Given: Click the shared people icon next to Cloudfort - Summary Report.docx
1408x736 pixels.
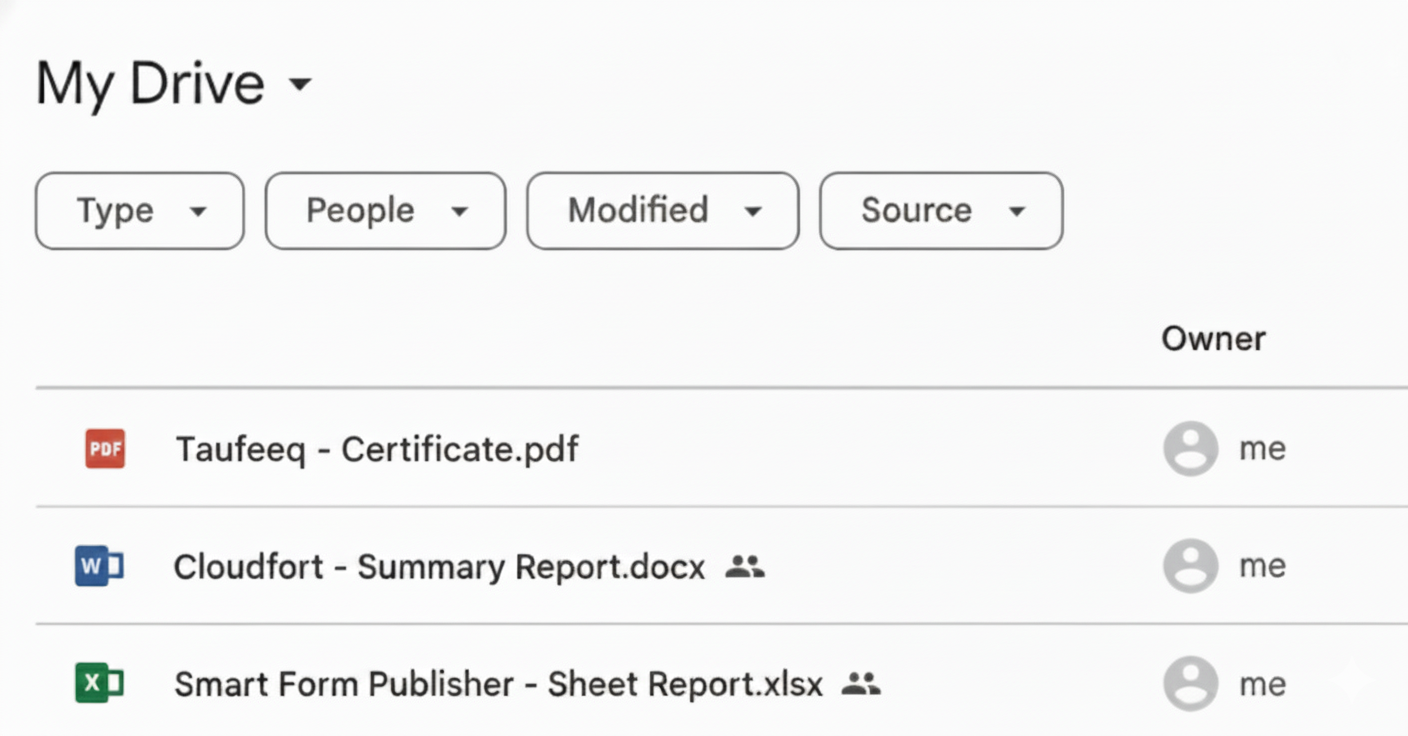Looking at the screenshot, I should point(746,566).
